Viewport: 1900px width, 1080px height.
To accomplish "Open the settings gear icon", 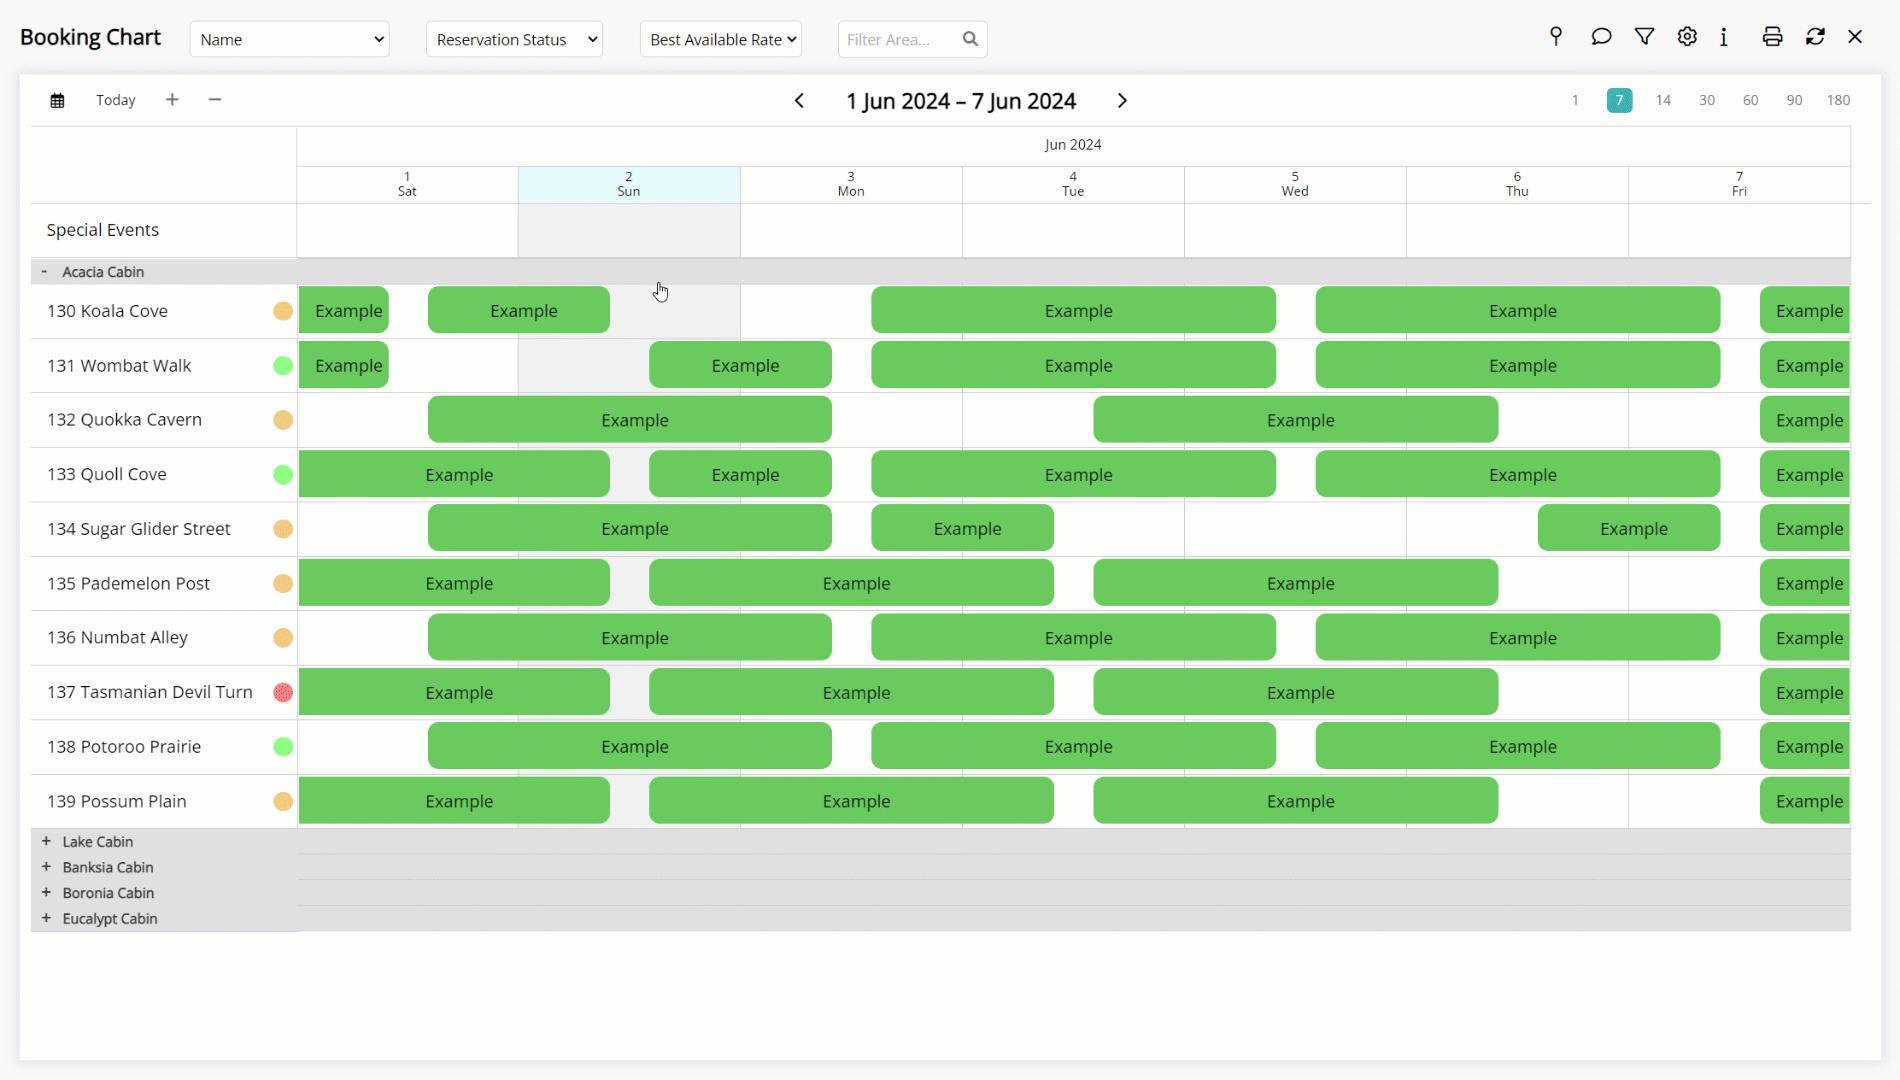I will click(1687, 37).
